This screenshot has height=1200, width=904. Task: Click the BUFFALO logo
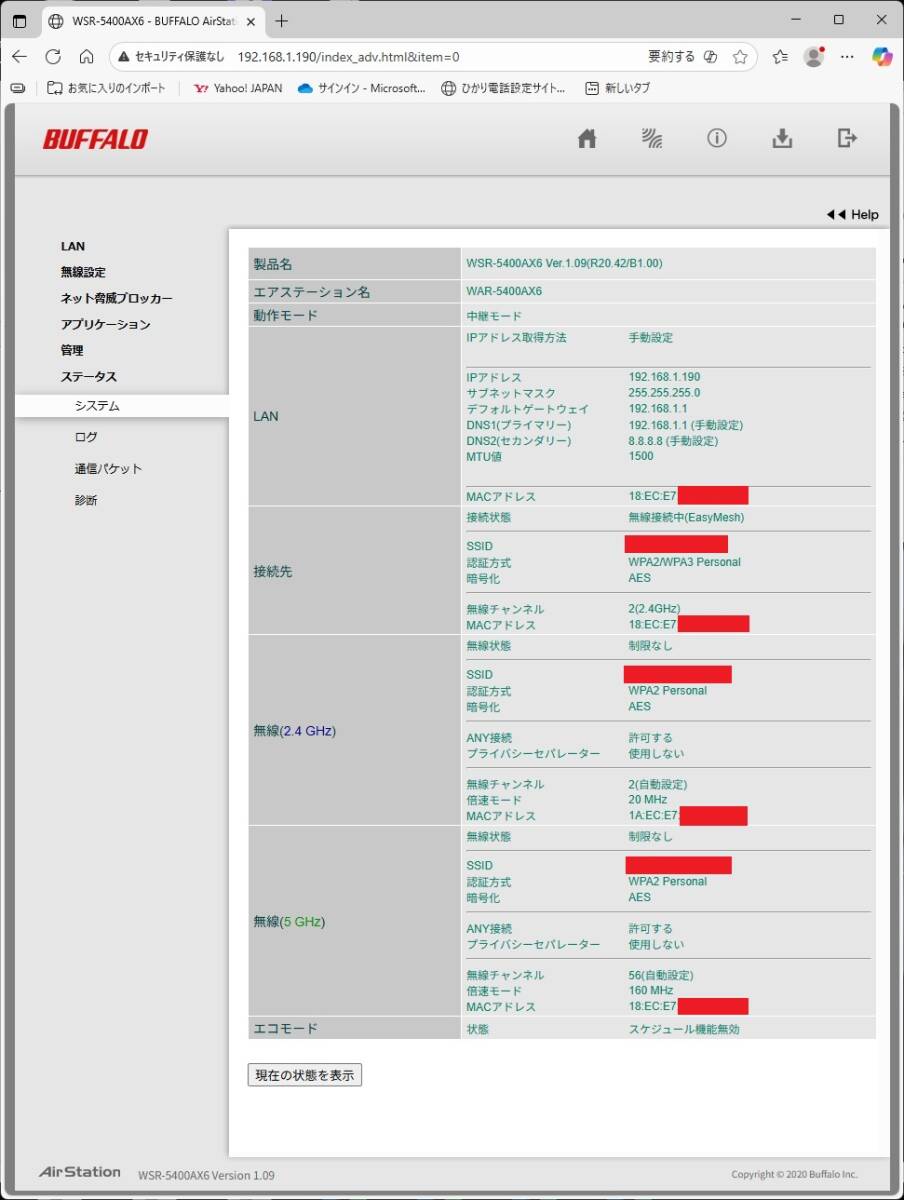pyautogui.click(x=97, y=139)
